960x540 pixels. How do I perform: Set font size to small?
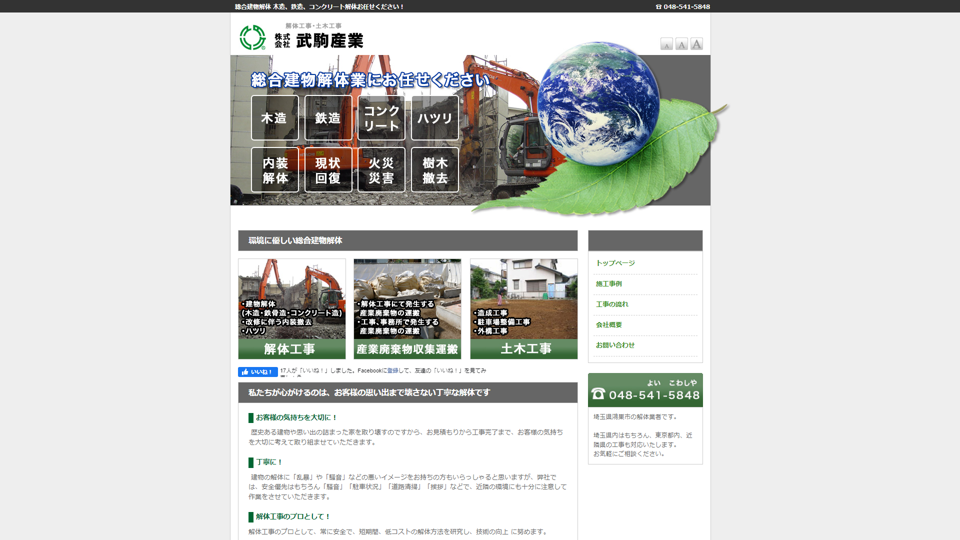click(666, 44)
